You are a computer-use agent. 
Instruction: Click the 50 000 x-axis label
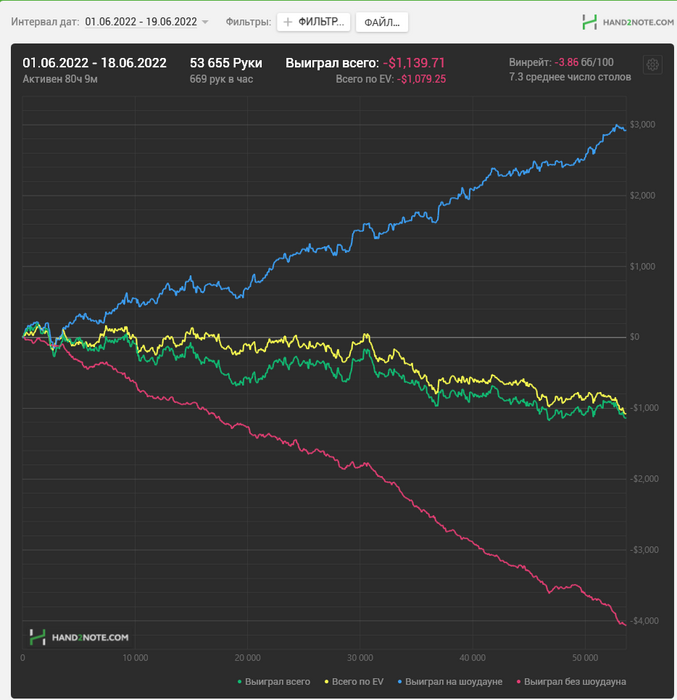pos(585,658)
